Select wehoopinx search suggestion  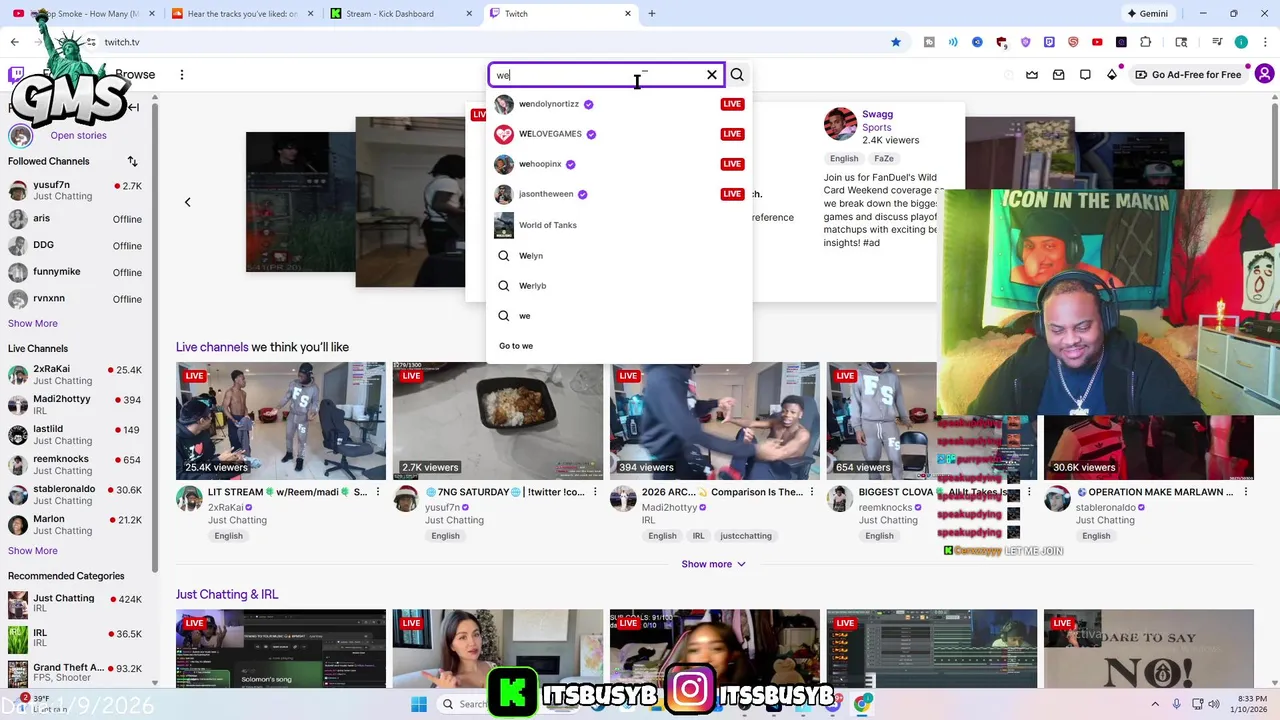point(619,164)
